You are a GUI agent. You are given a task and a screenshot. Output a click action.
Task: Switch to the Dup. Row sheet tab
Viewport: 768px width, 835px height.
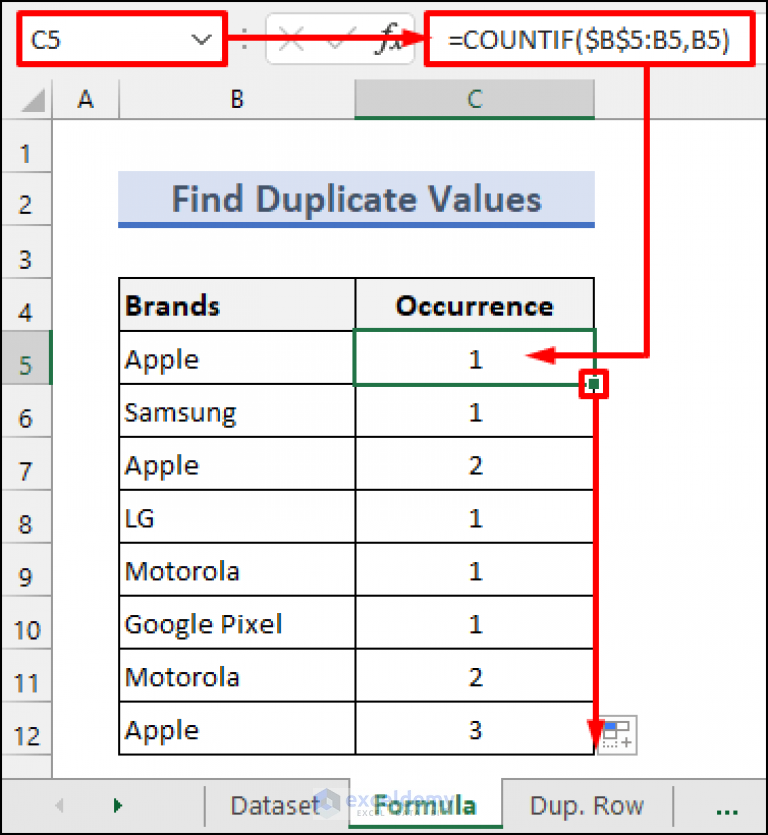pyautogui.click(x=587, y=805)
